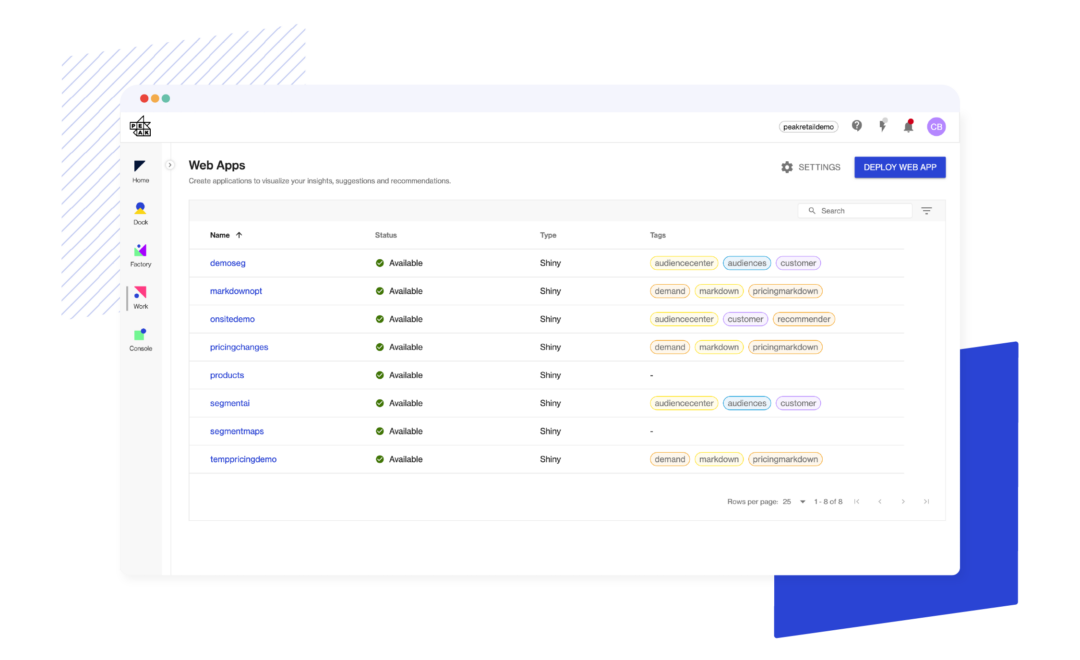This screenshot has width=1080, height=660.
Task: Expand the collapsed sidebar chevron
Action: tap(170, 165)
